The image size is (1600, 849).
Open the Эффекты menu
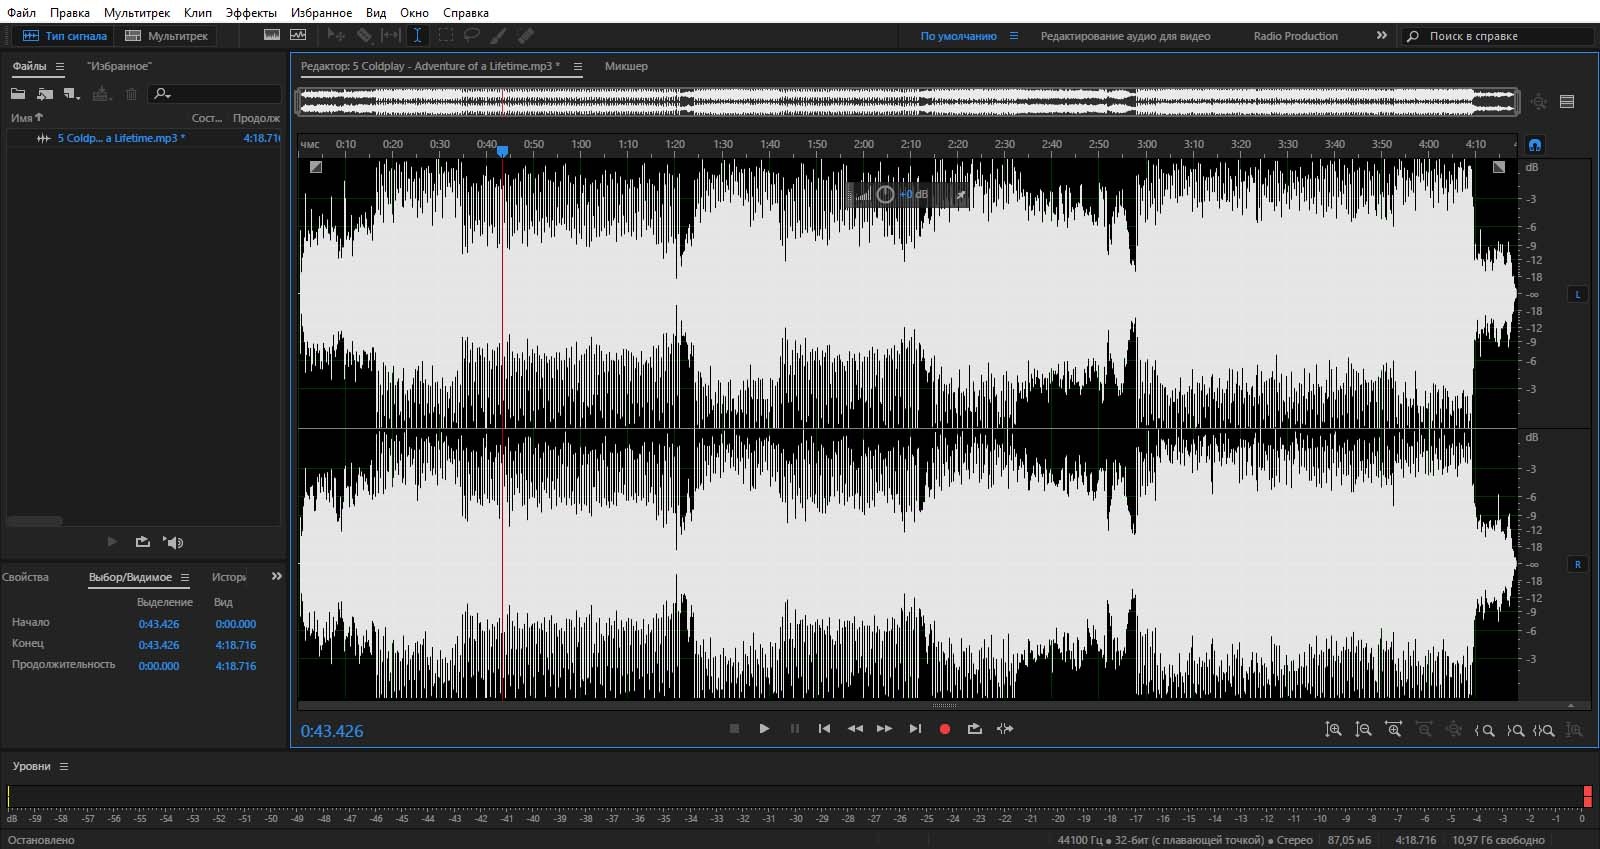point(251,13)
